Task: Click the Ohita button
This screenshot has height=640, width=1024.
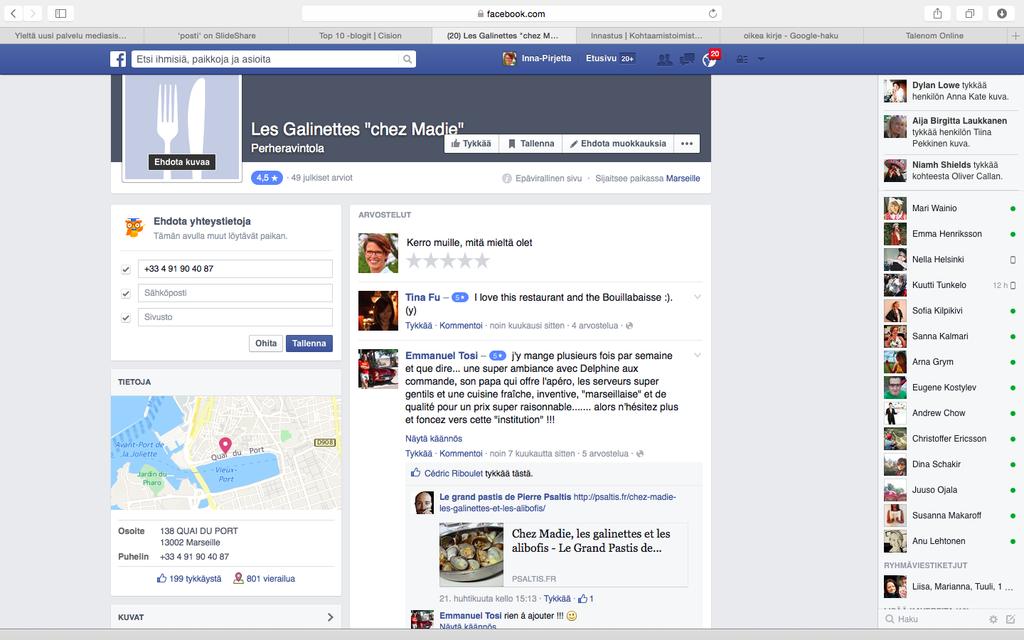Action: [x=266, y=343]
